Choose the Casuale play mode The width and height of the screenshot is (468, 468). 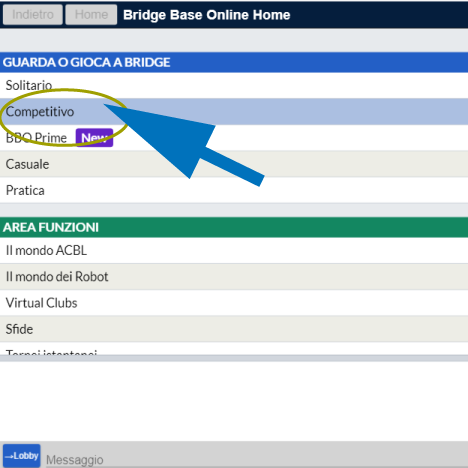(234, 164)
